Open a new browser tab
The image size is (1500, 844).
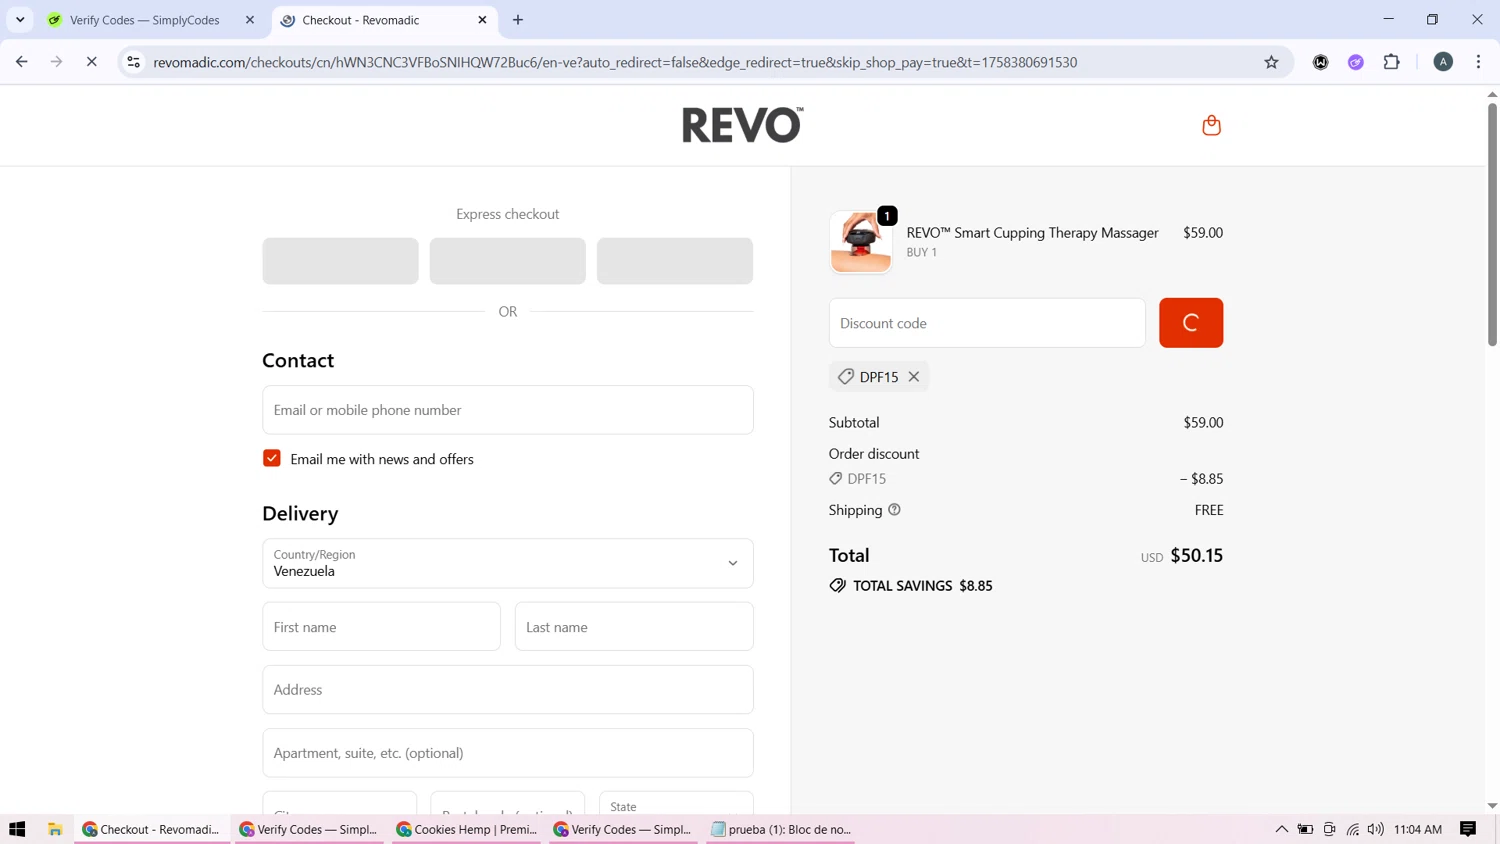coord(518,20)
